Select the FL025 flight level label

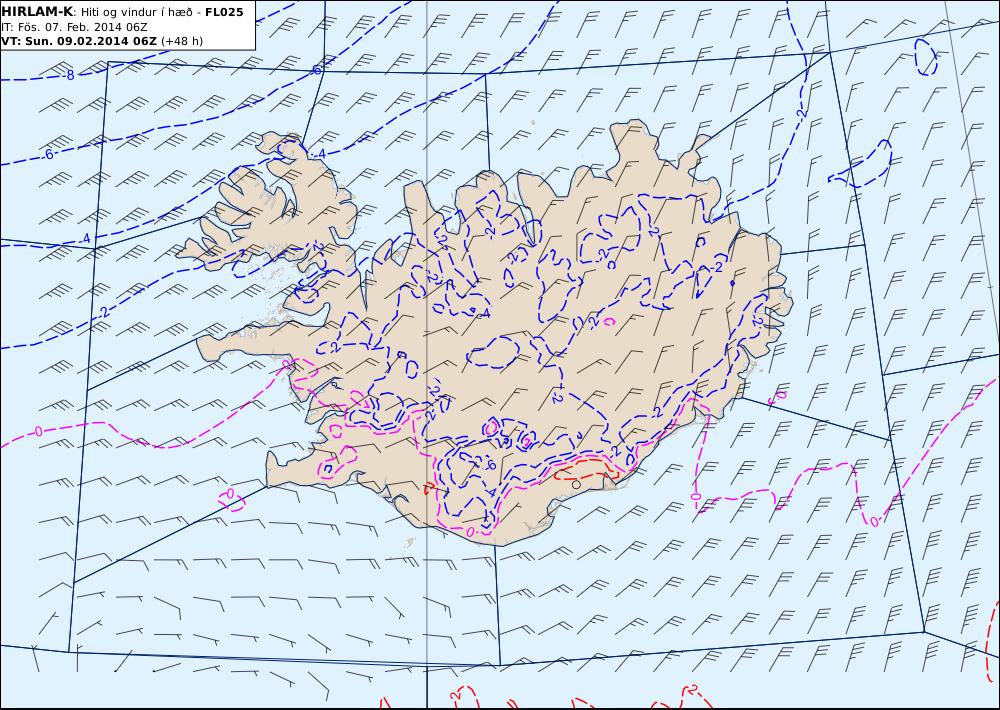click(224, 11)
